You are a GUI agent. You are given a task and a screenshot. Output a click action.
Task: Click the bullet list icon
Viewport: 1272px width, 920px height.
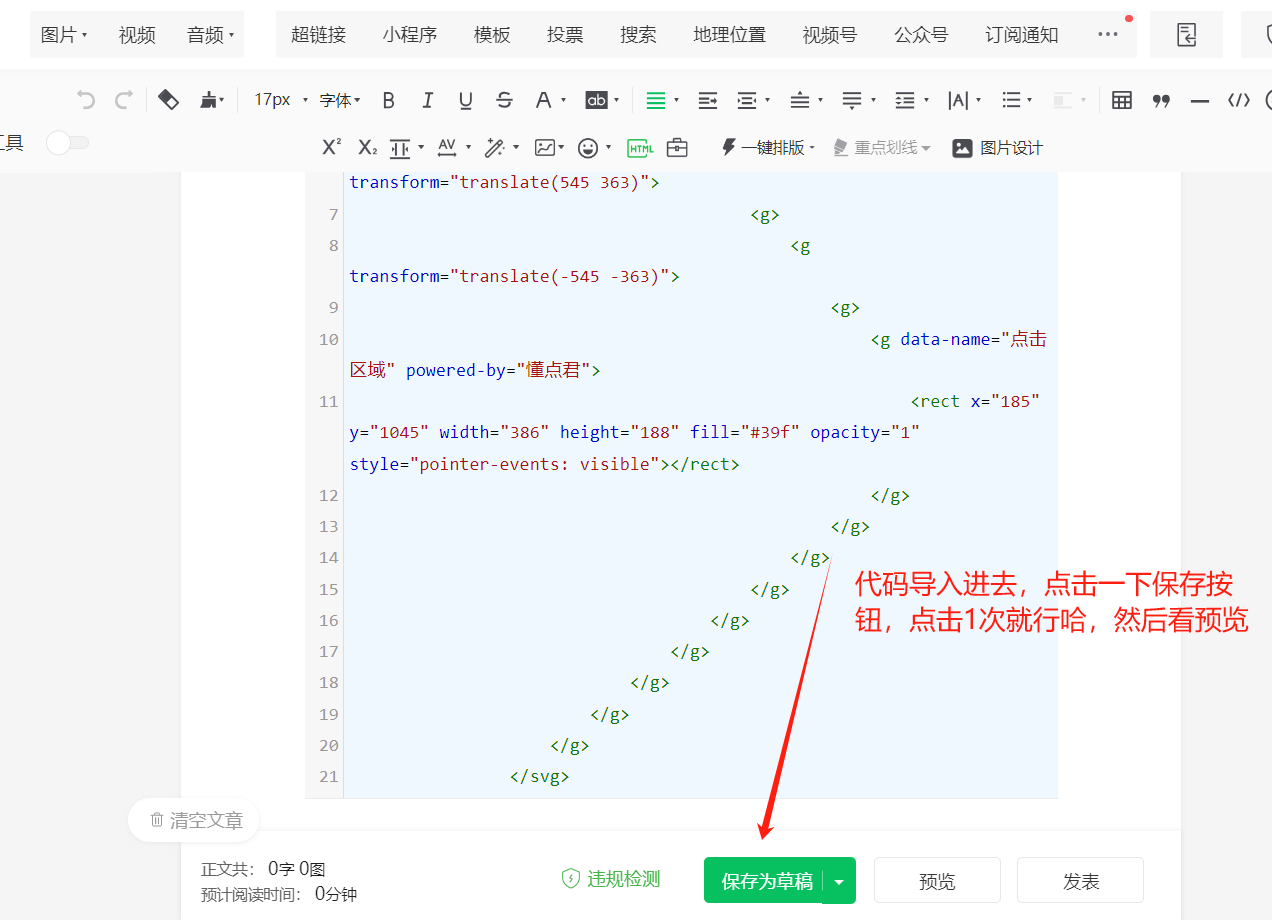click(1011, 100)
